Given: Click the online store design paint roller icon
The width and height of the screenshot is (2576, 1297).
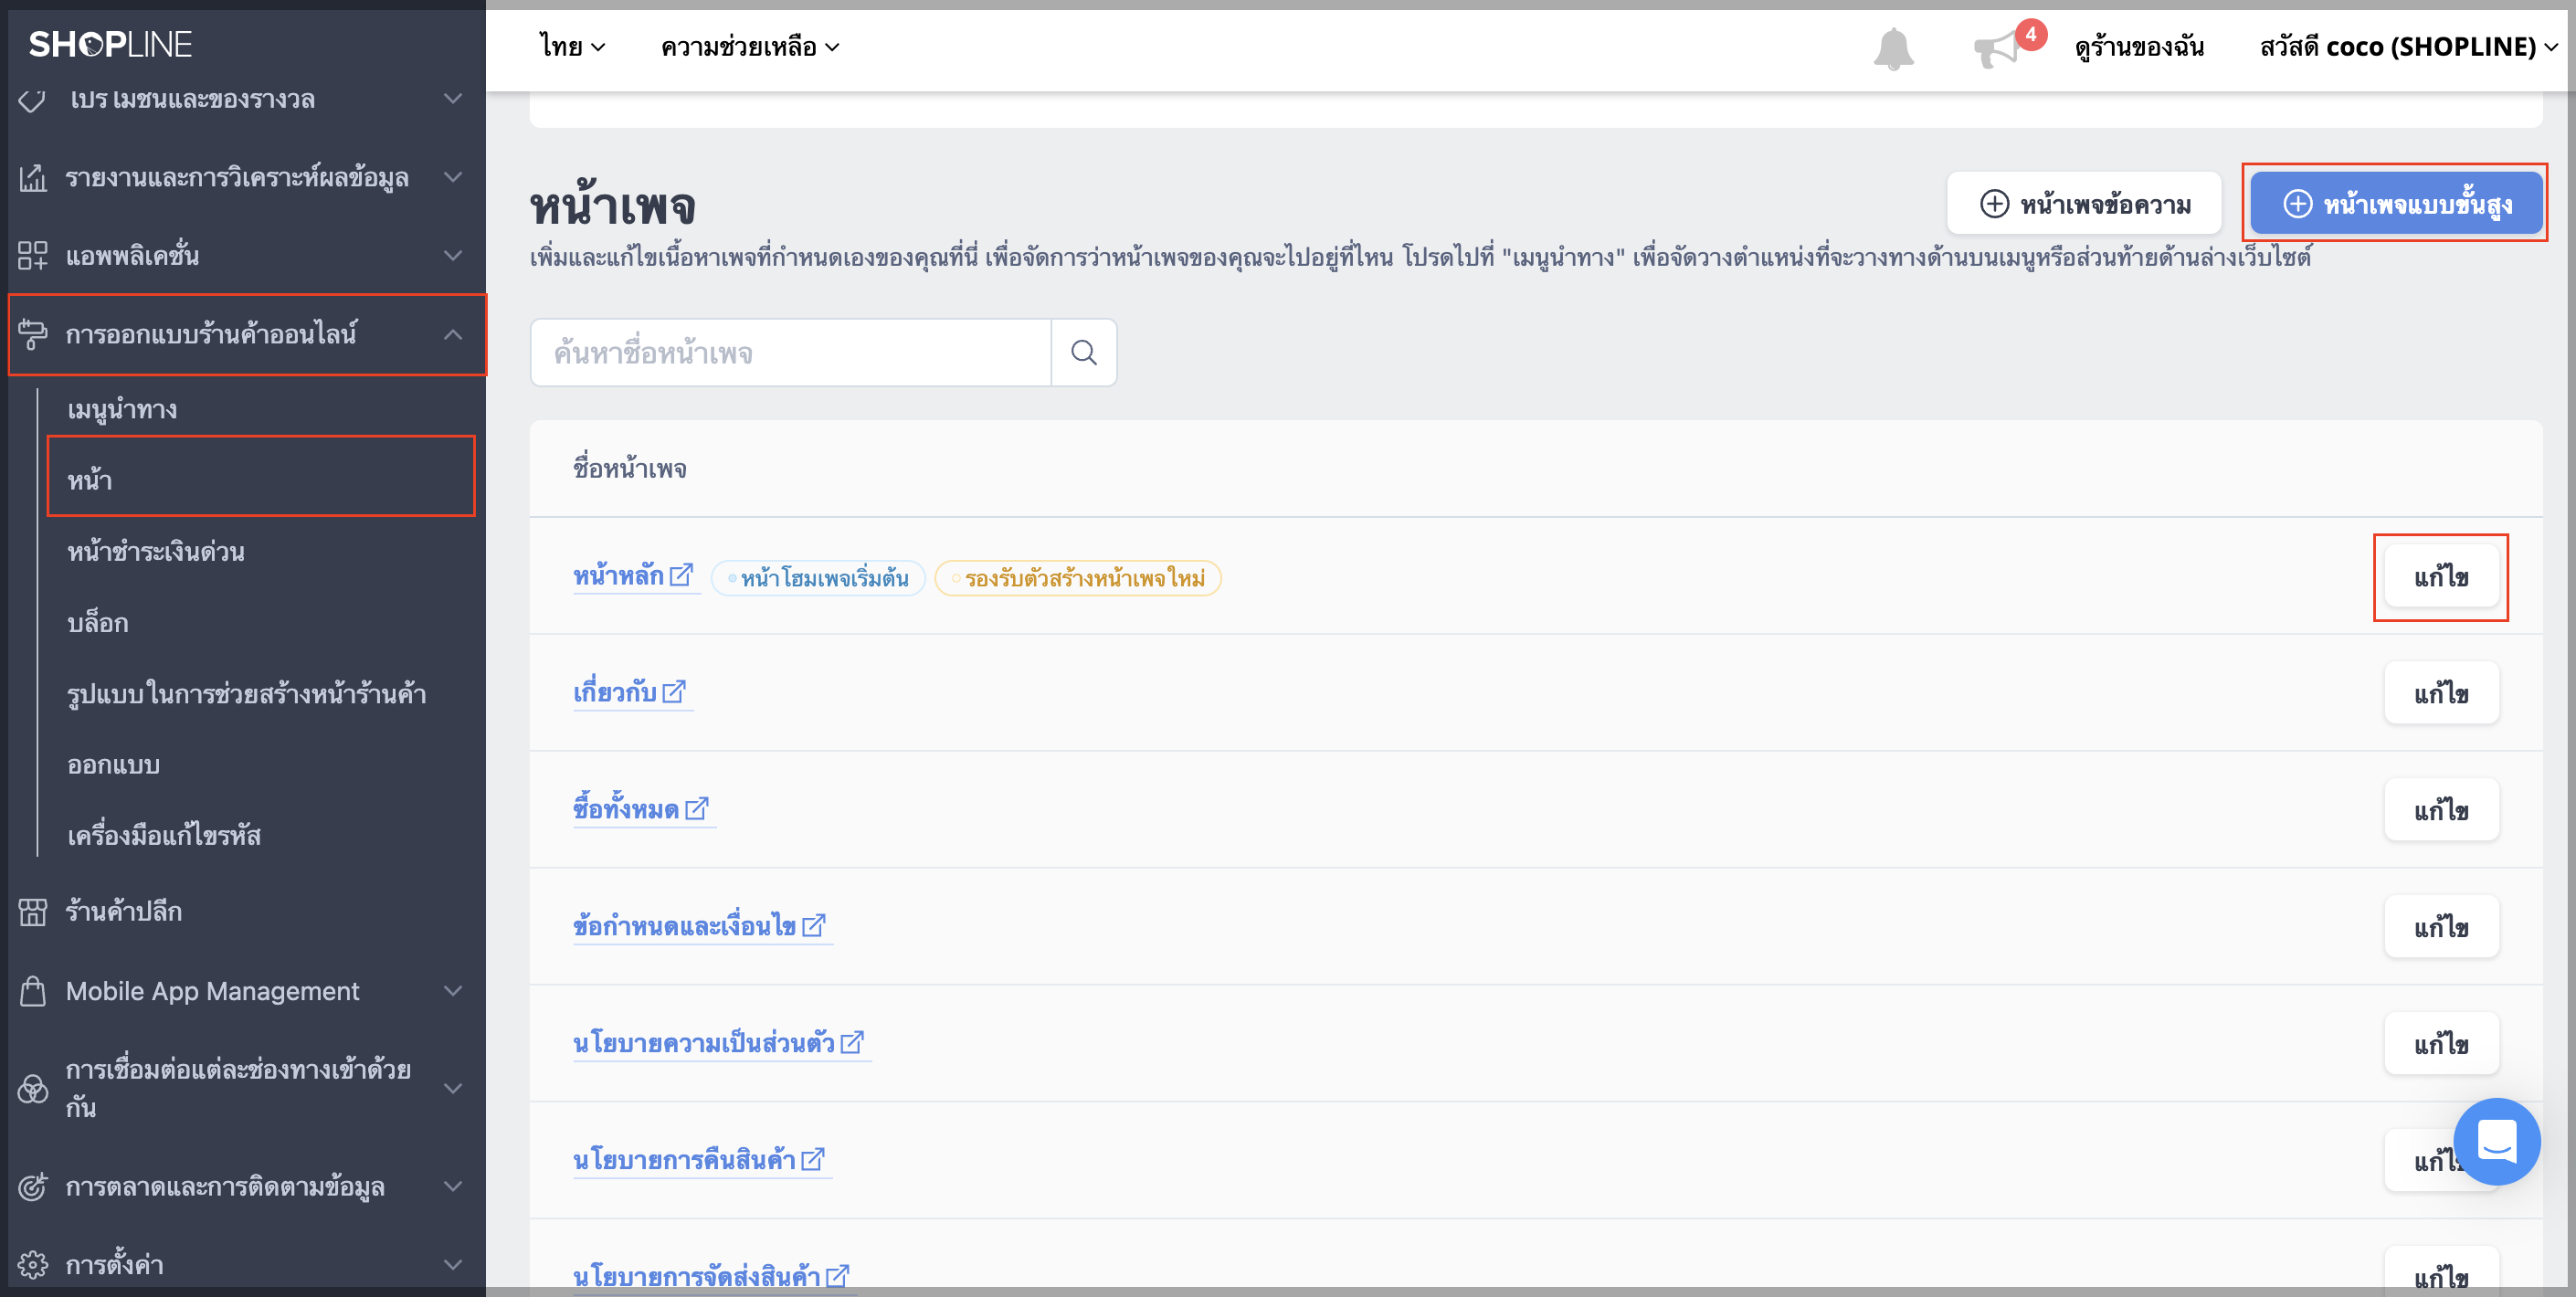Looking at the screenshot, I should (x=33, y=334).
